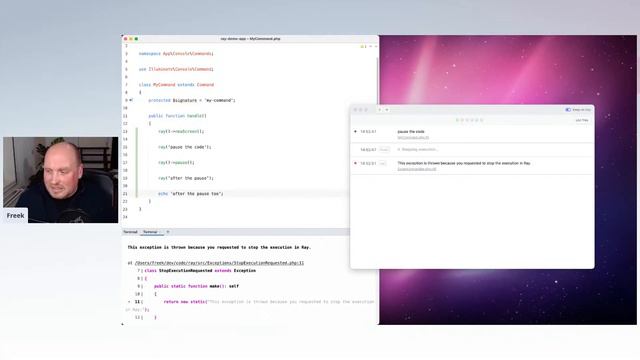The width and height of the screenshot is (640, 360).
Task: Click the namespace App\Console\Commands line
Action: click(x=176, y=54)
